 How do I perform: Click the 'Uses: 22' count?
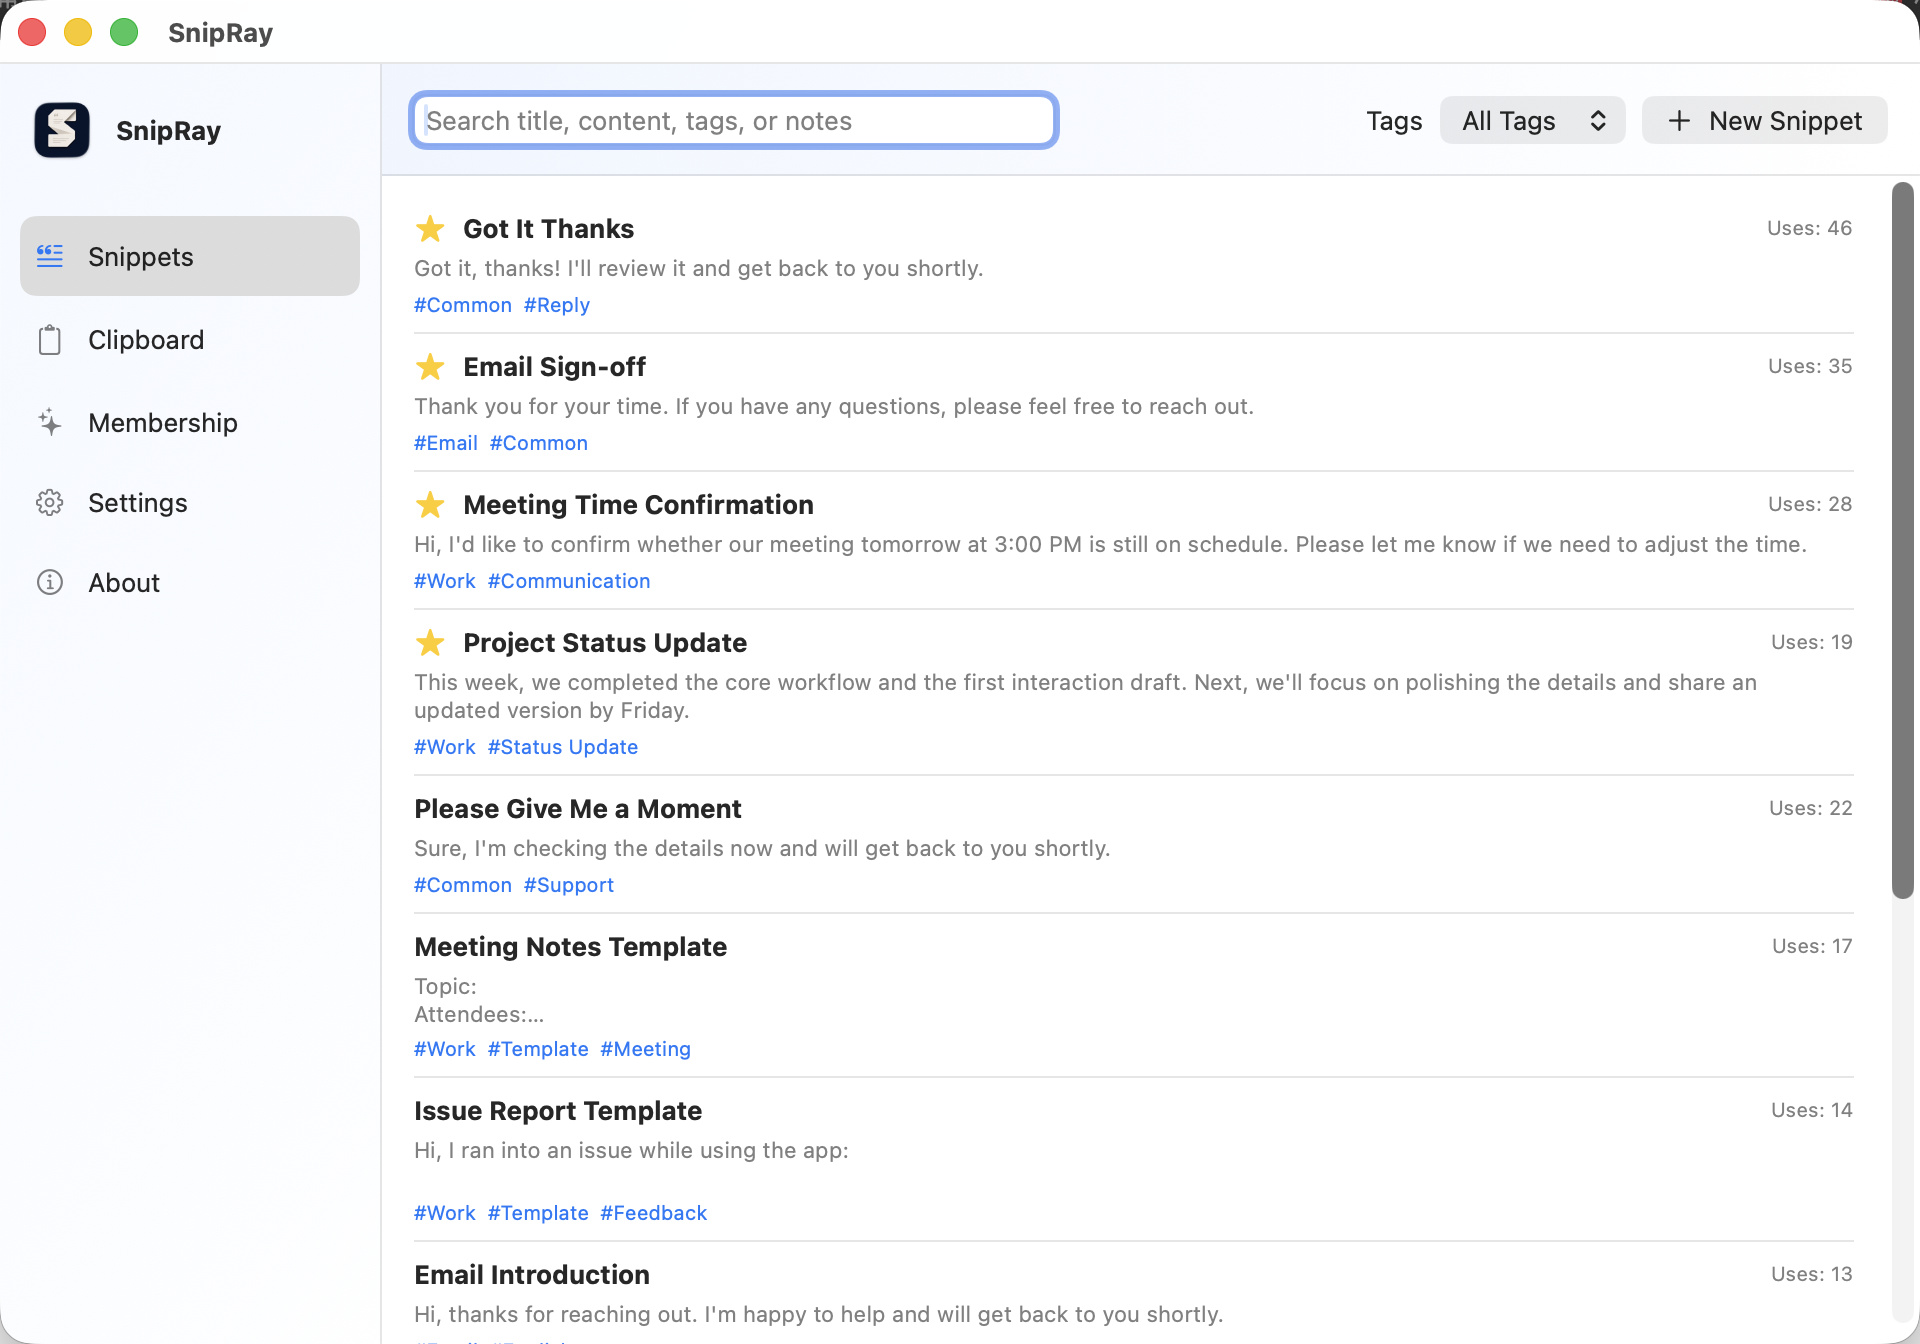click(x=1811, y=808)
